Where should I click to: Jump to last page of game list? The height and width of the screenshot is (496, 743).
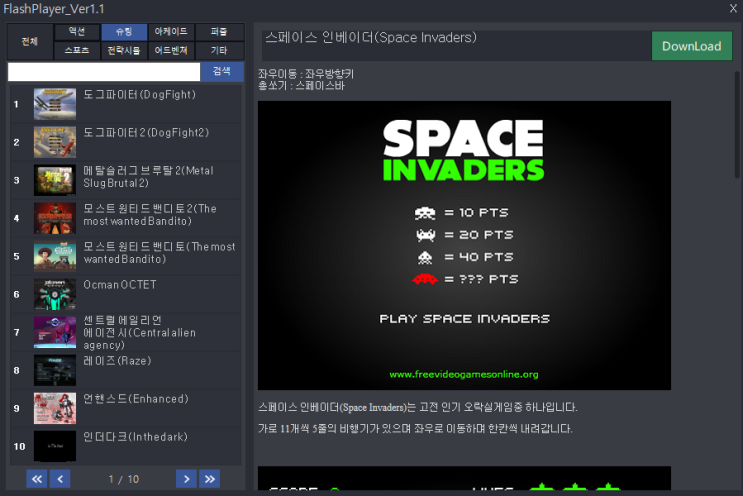click(210, 479)
